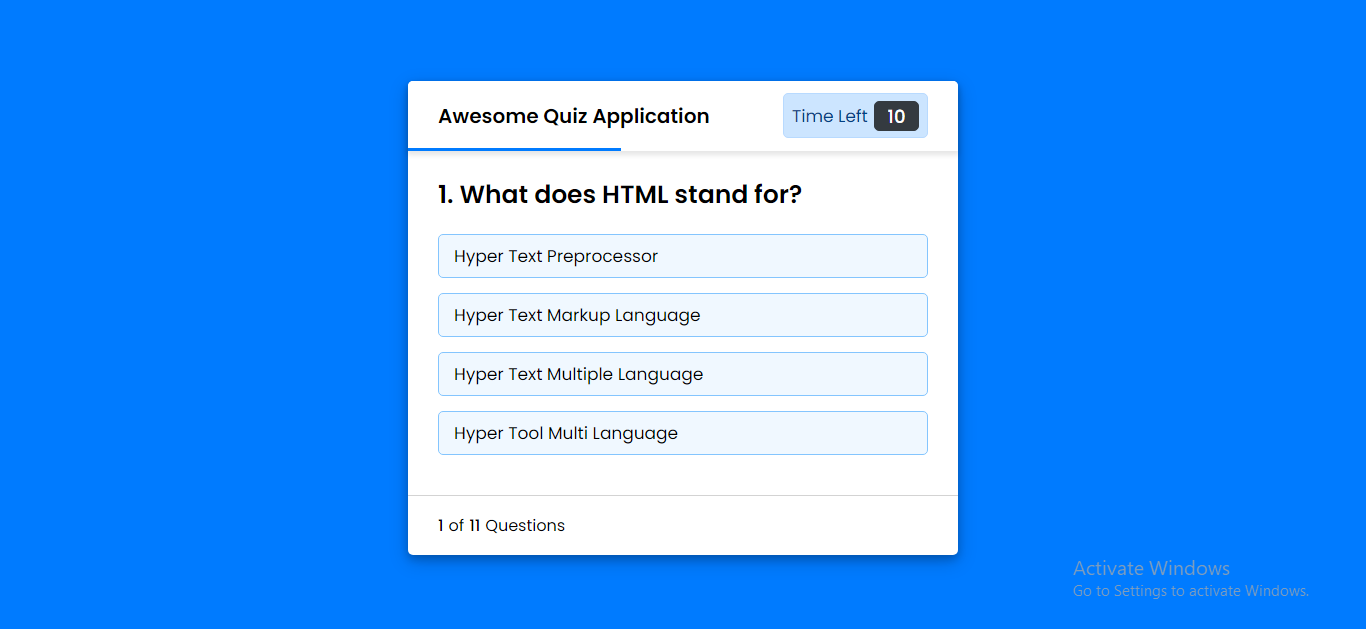Choose the Hyper Text Markup Language option

pyautogui.click(x=682, y=315)
